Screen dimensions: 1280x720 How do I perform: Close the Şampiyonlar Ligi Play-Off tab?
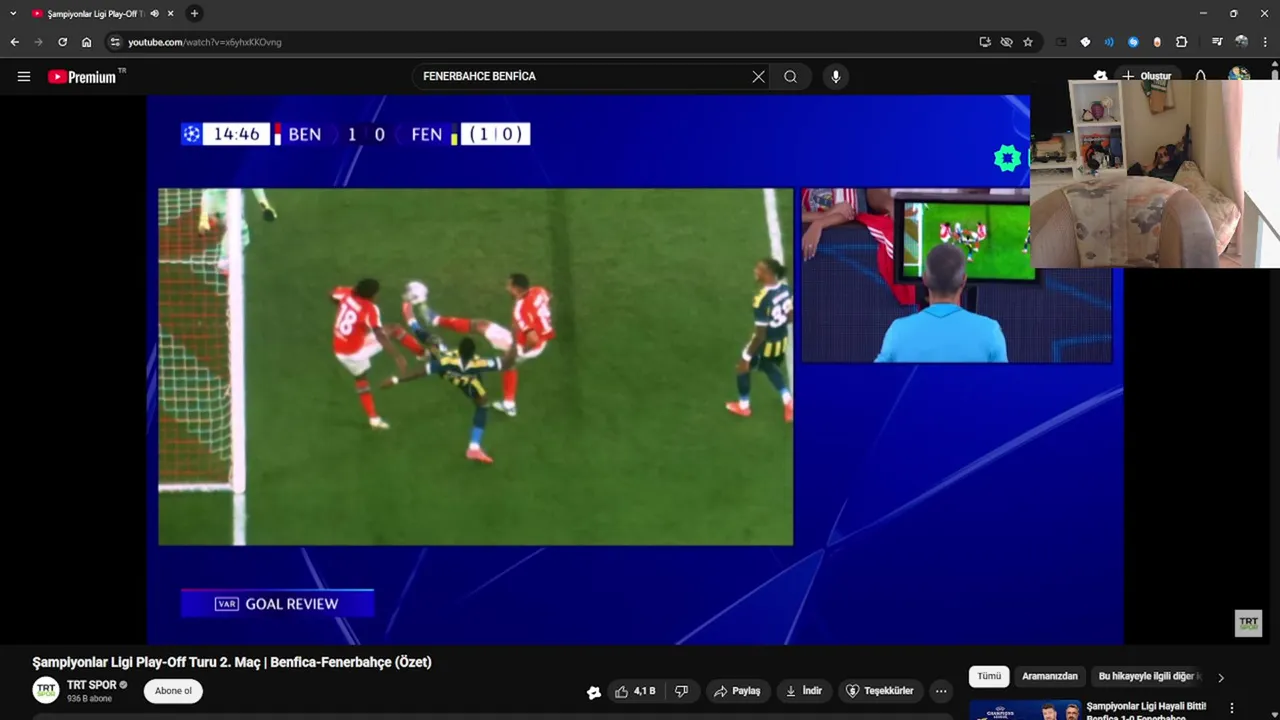coord(170,14)
